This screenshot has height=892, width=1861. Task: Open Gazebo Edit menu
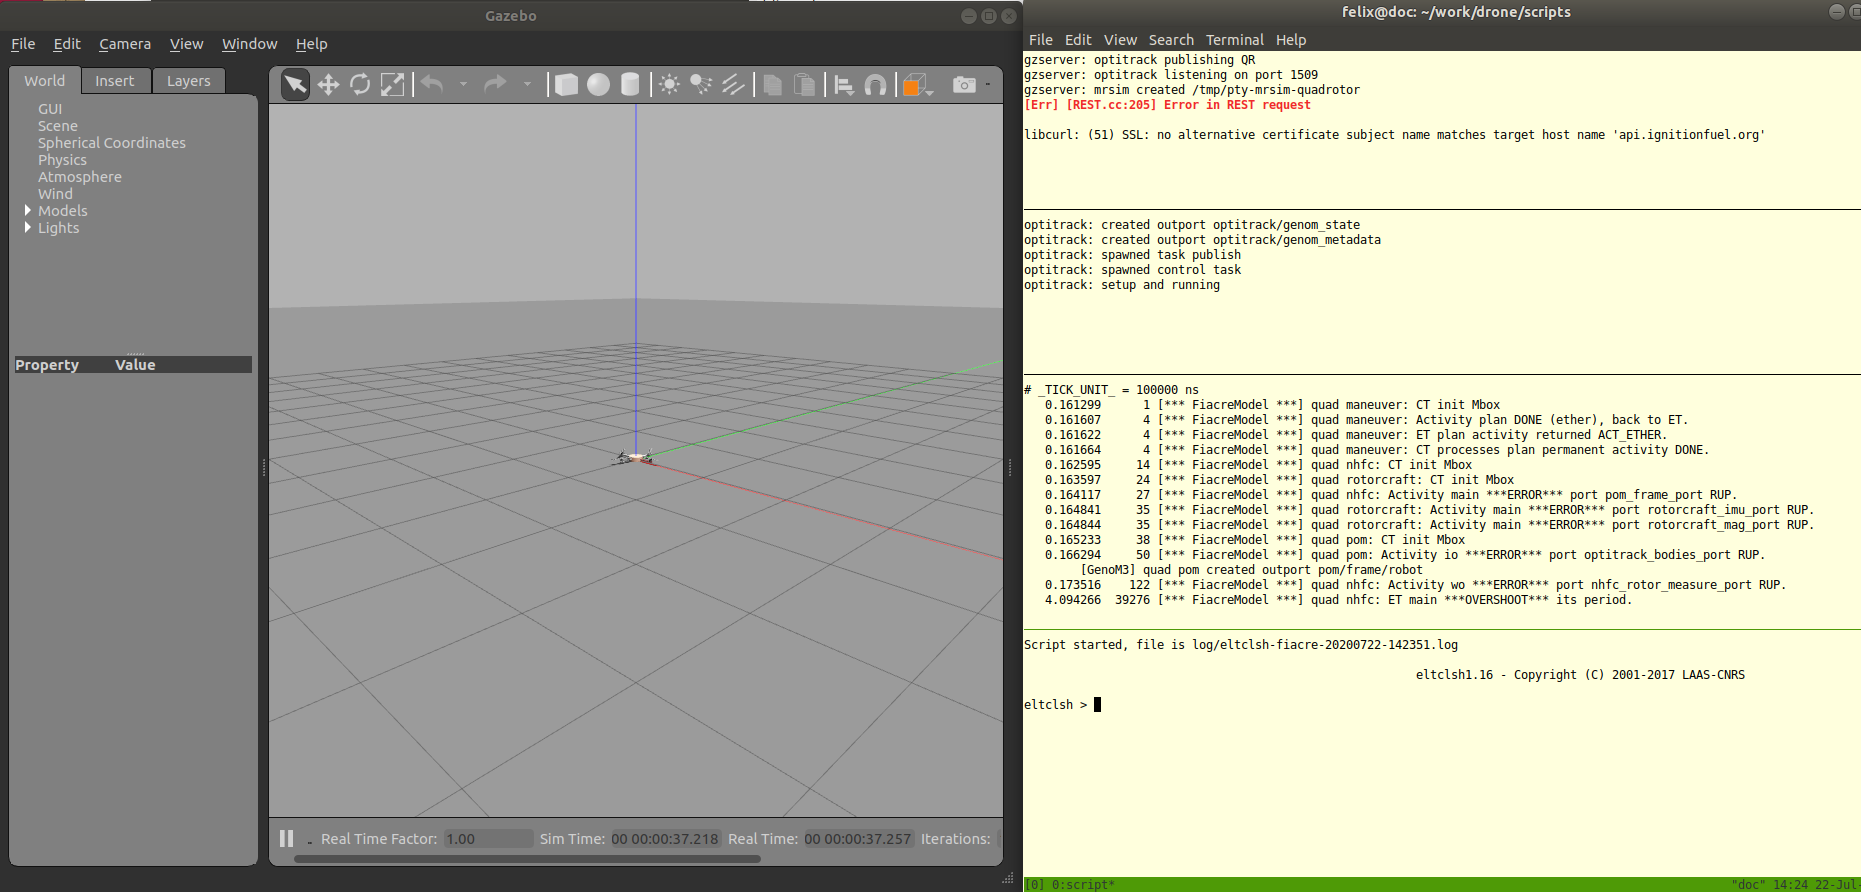(67, 44)
